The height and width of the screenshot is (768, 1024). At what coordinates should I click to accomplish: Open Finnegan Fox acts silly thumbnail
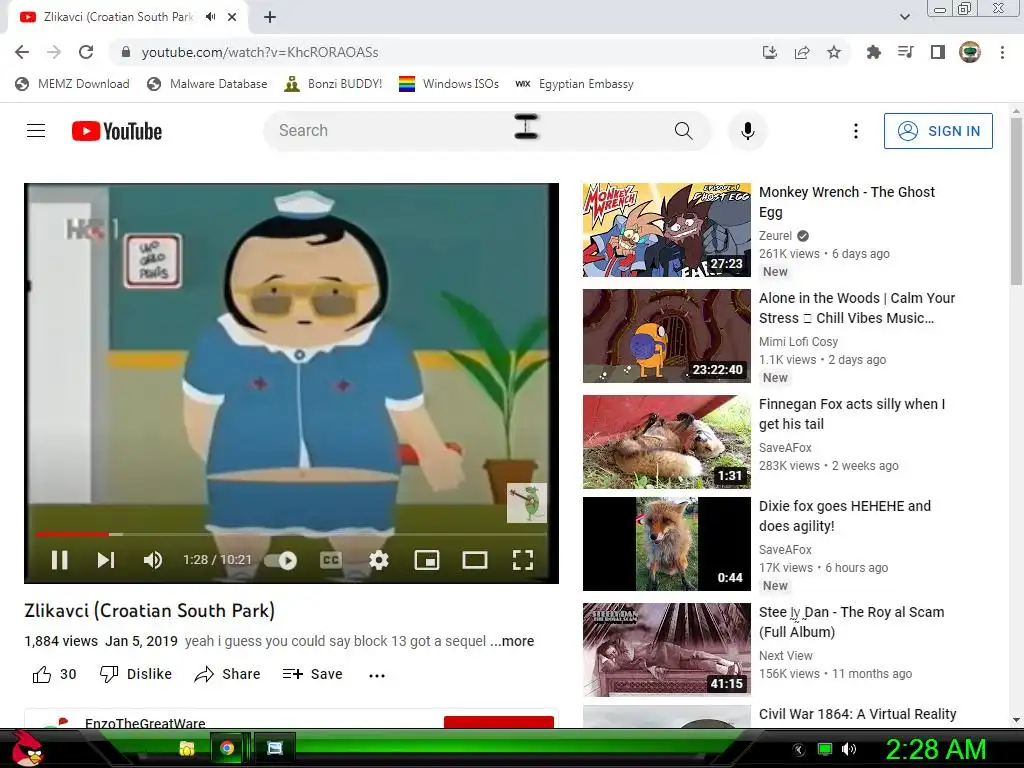click(667, 441)
